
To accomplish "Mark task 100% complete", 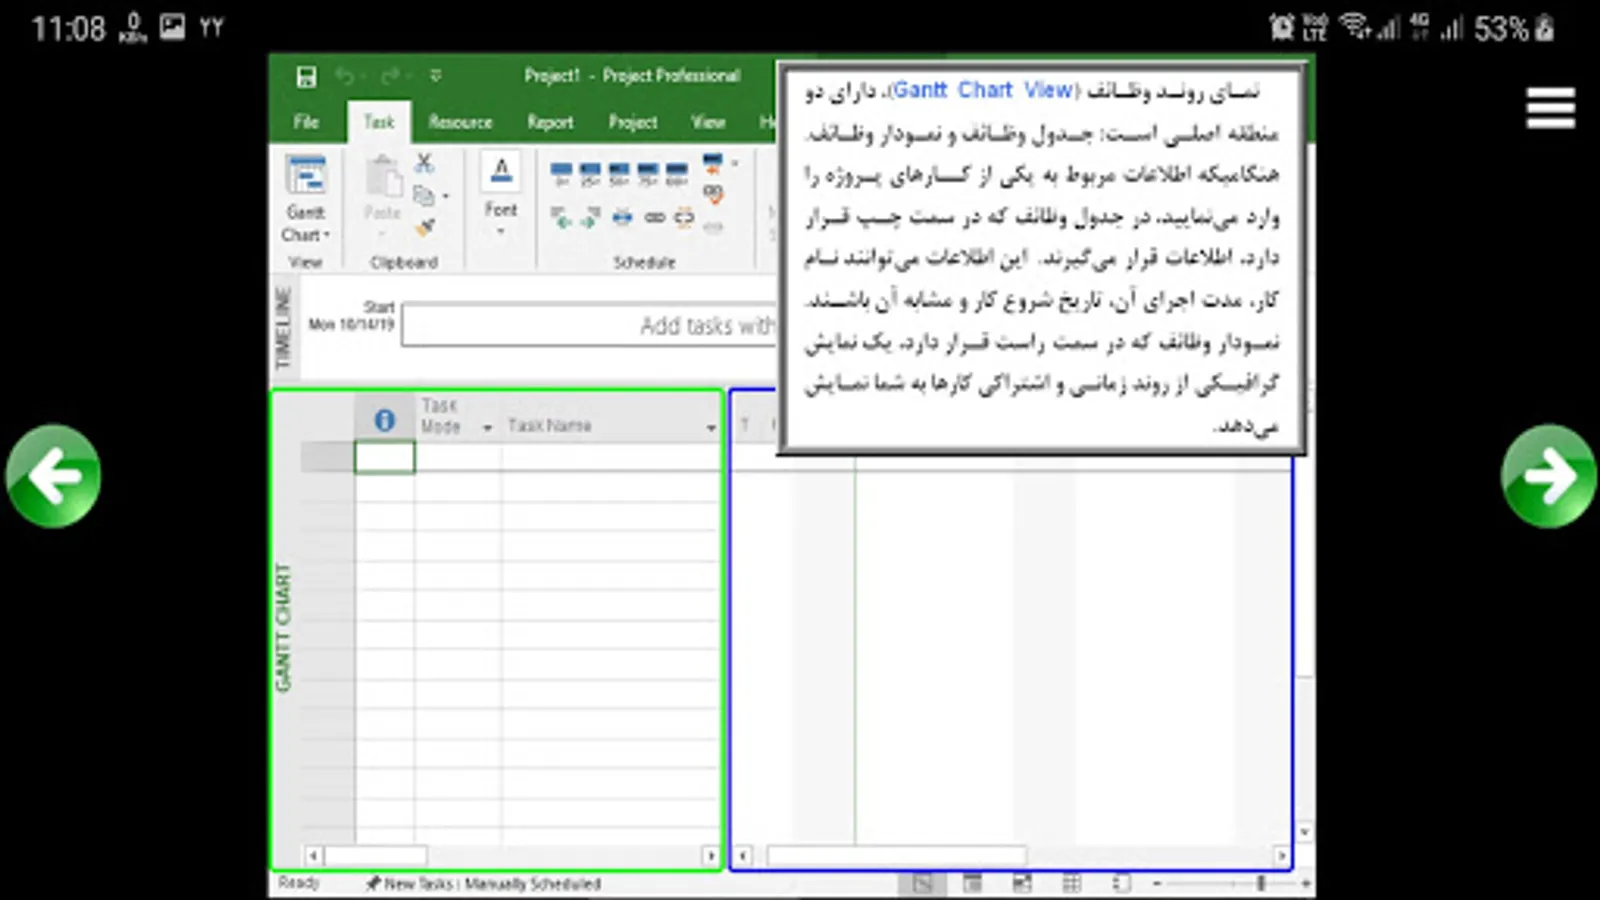I will (x=677, y=175).
